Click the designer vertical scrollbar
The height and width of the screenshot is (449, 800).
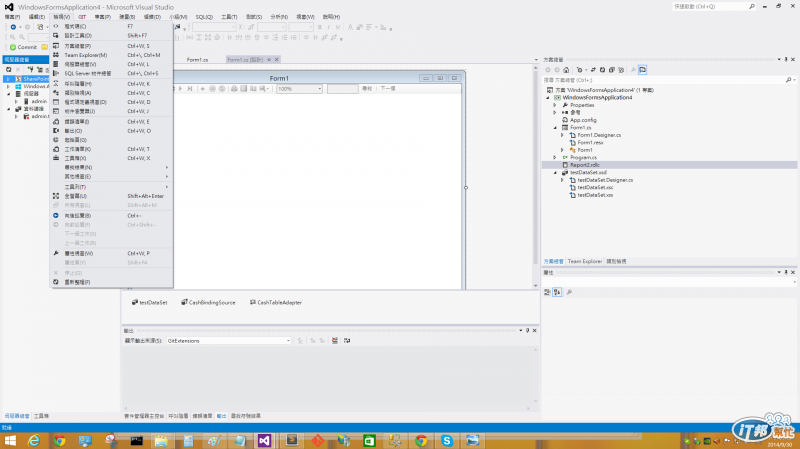click(x=535, y=176)
